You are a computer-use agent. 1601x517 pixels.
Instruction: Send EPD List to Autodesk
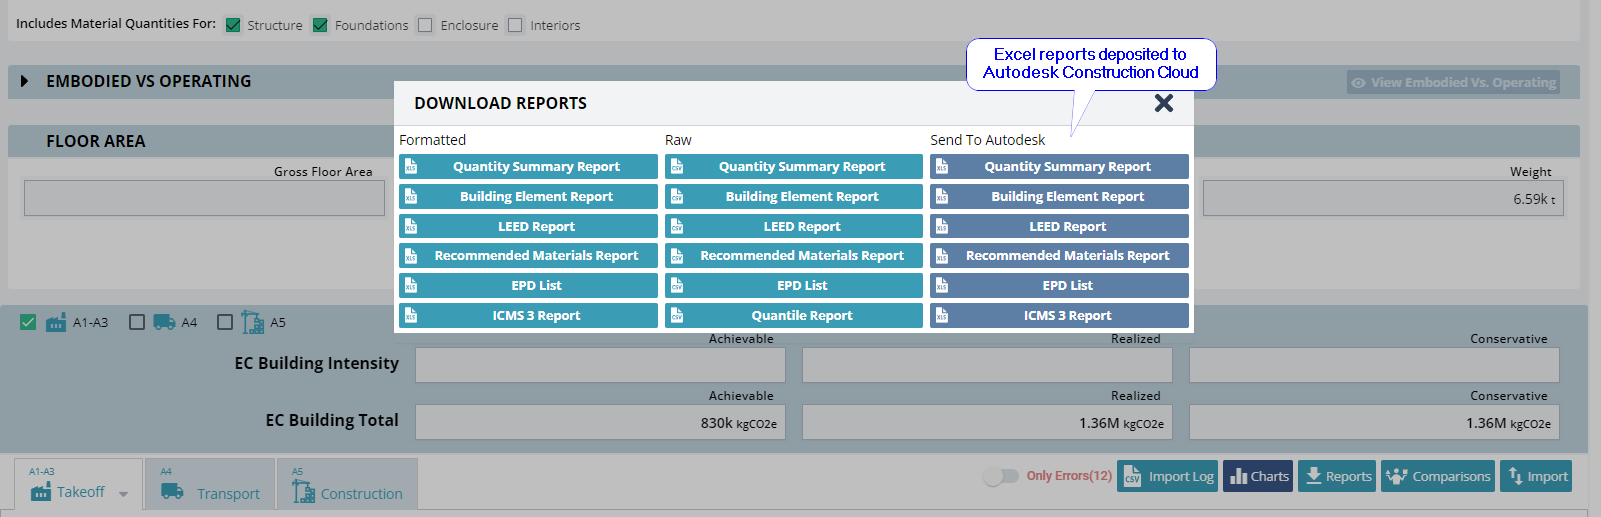1067,286
